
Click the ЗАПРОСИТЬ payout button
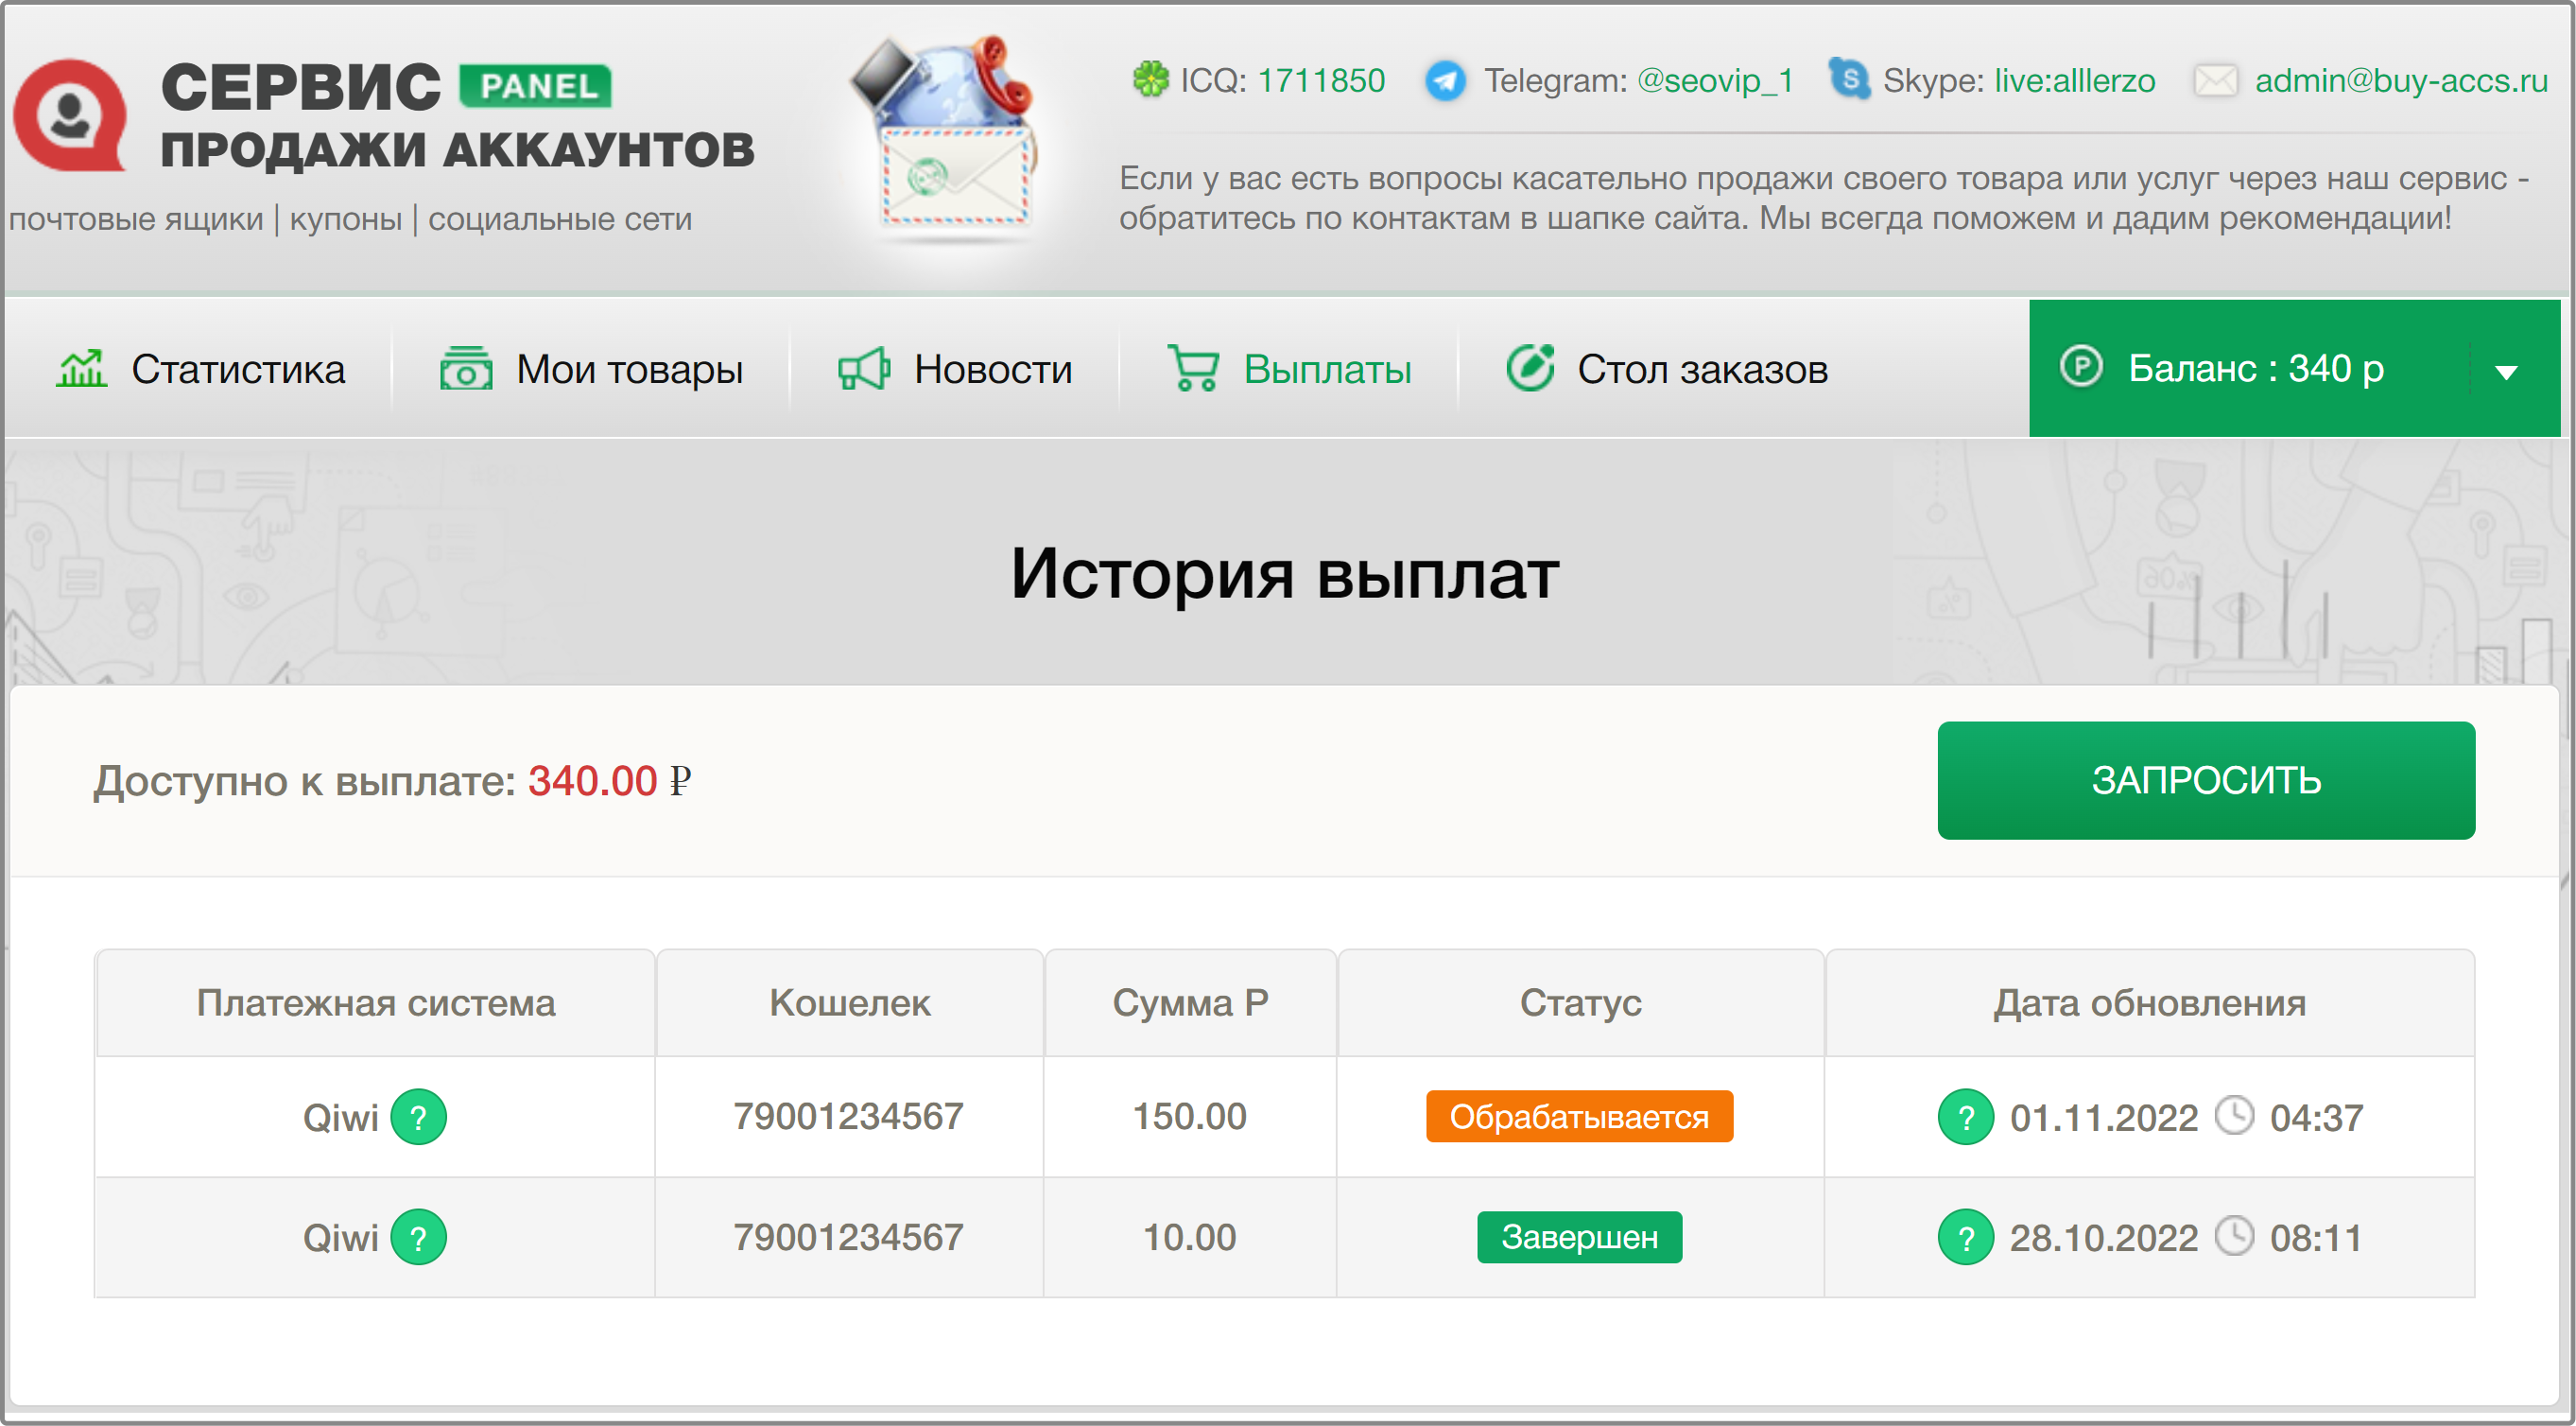pos(2206,780)
